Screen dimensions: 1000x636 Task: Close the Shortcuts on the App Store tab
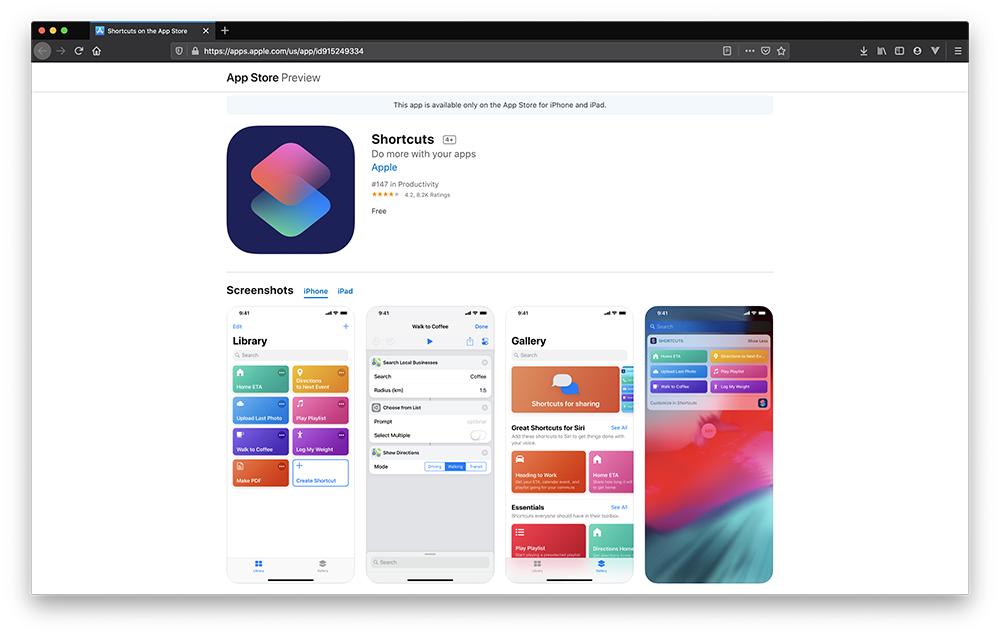tap(205, 31)
